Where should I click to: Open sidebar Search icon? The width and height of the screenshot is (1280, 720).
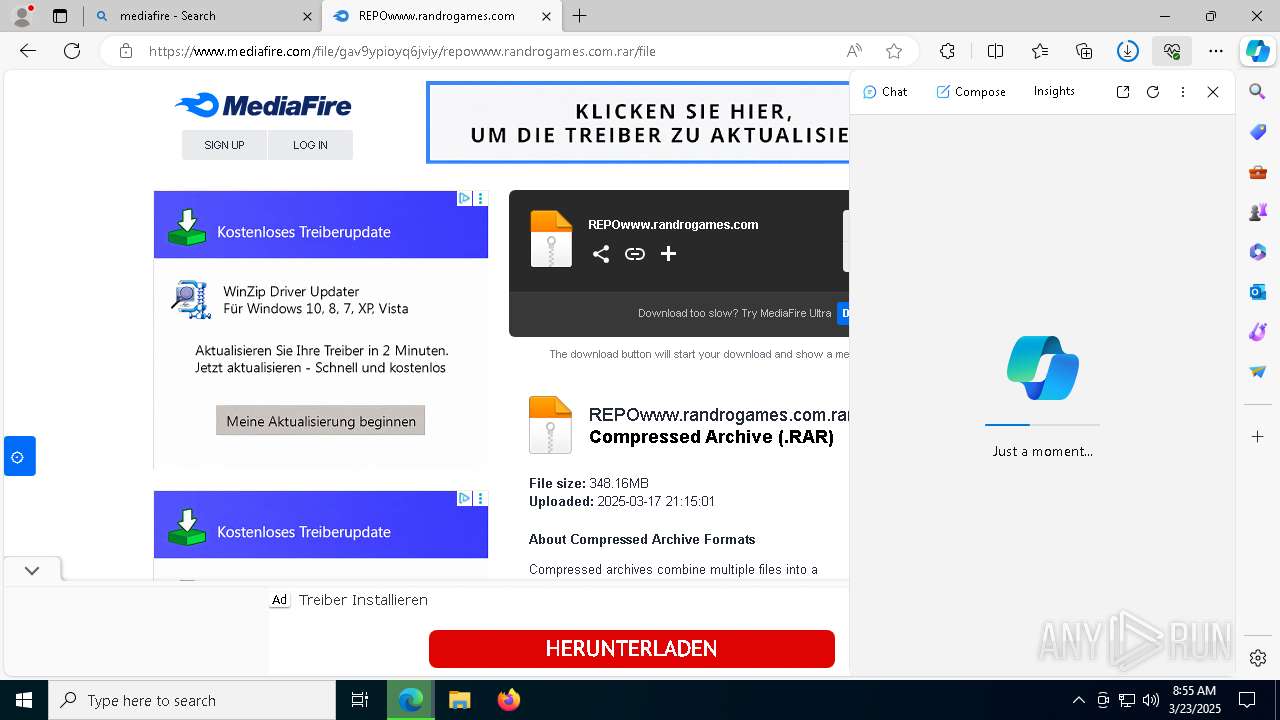pos(1258,92)
